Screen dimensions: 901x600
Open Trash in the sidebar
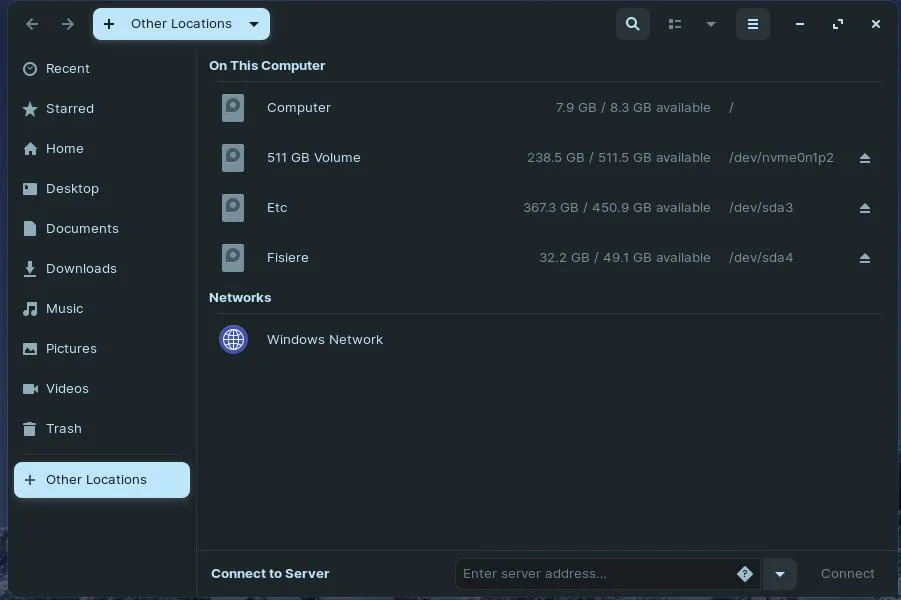(x=102, y=429)
